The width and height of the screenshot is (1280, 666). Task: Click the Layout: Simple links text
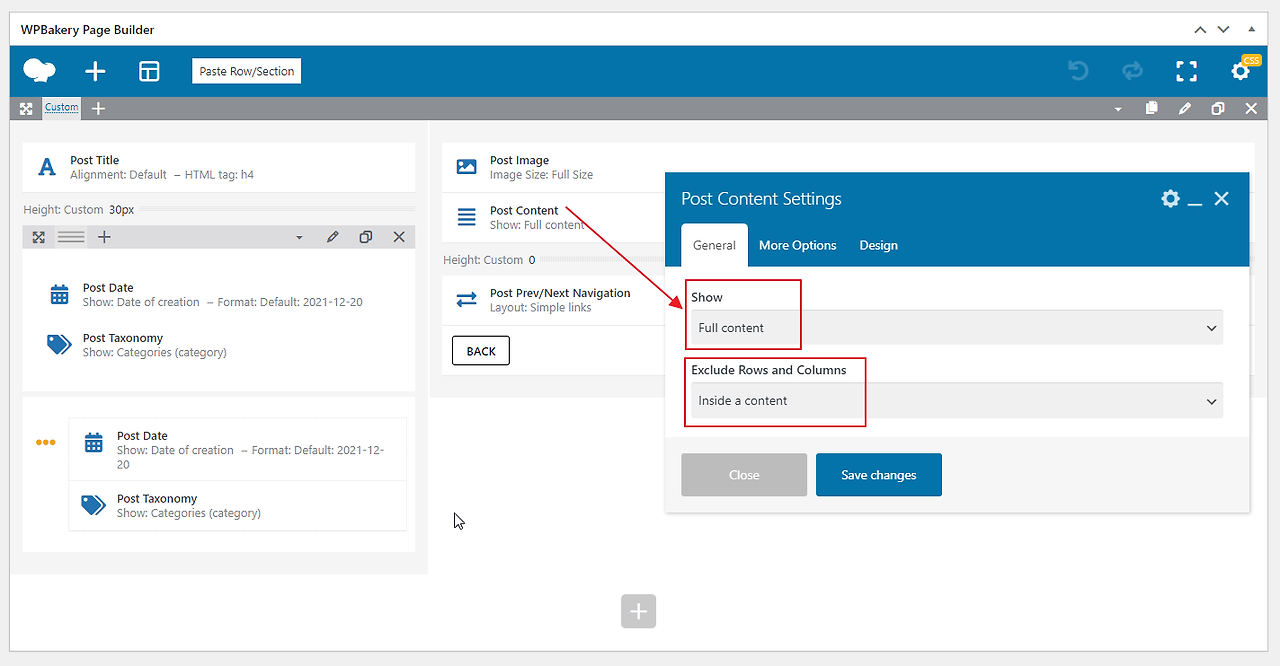540,308
